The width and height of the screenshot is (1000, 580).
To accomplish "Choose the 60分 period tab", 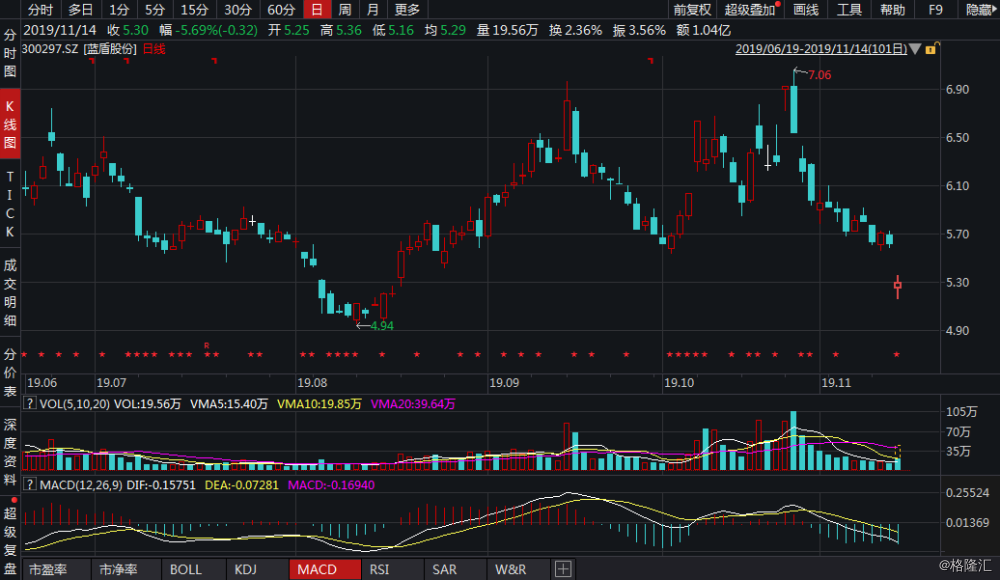I will click(x=281, y=10).
